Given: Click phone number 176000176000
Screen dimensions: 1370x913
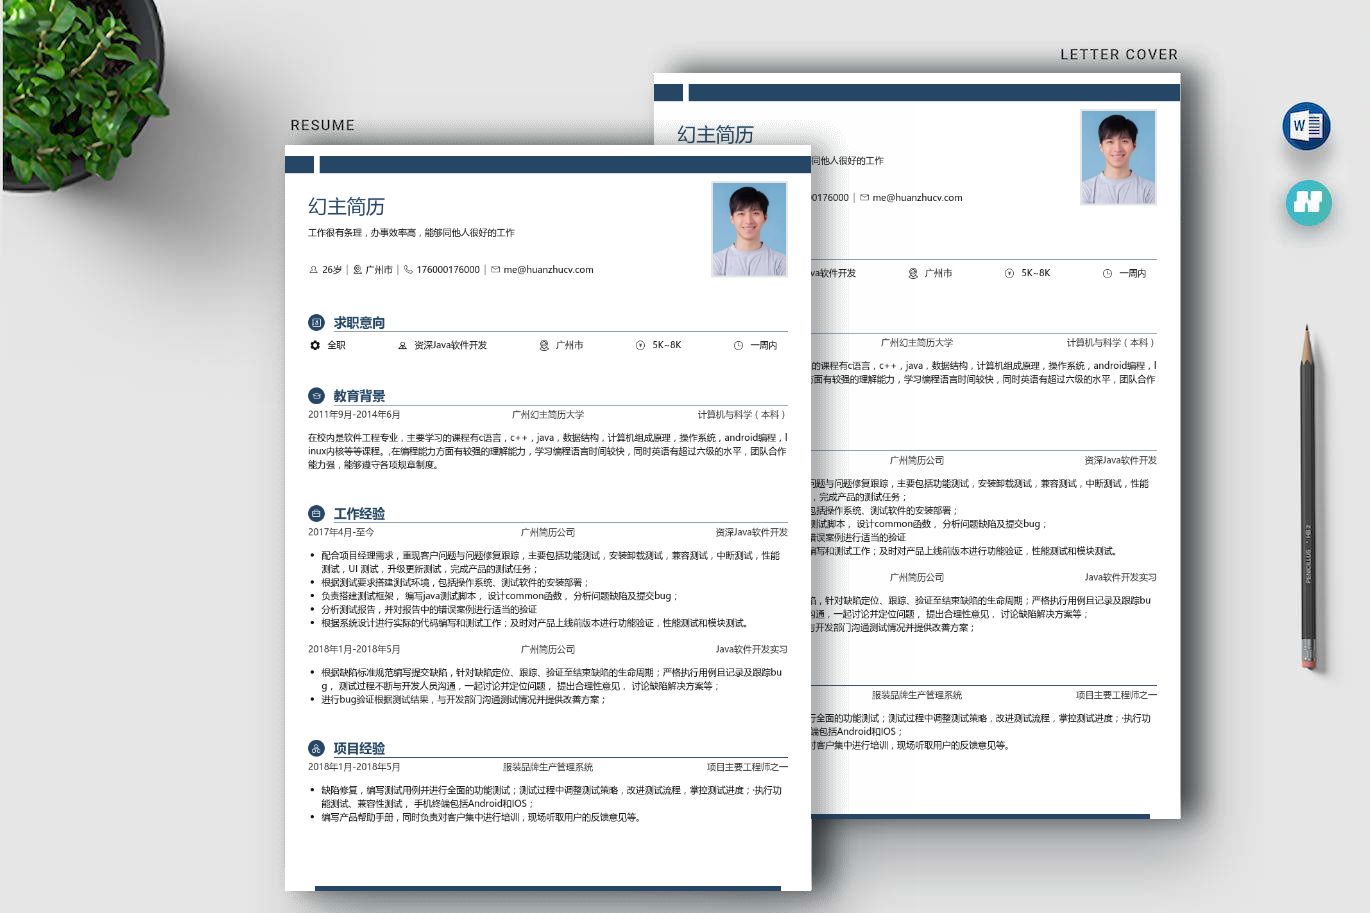Looking at the screenshot, I should click(448, 270).
